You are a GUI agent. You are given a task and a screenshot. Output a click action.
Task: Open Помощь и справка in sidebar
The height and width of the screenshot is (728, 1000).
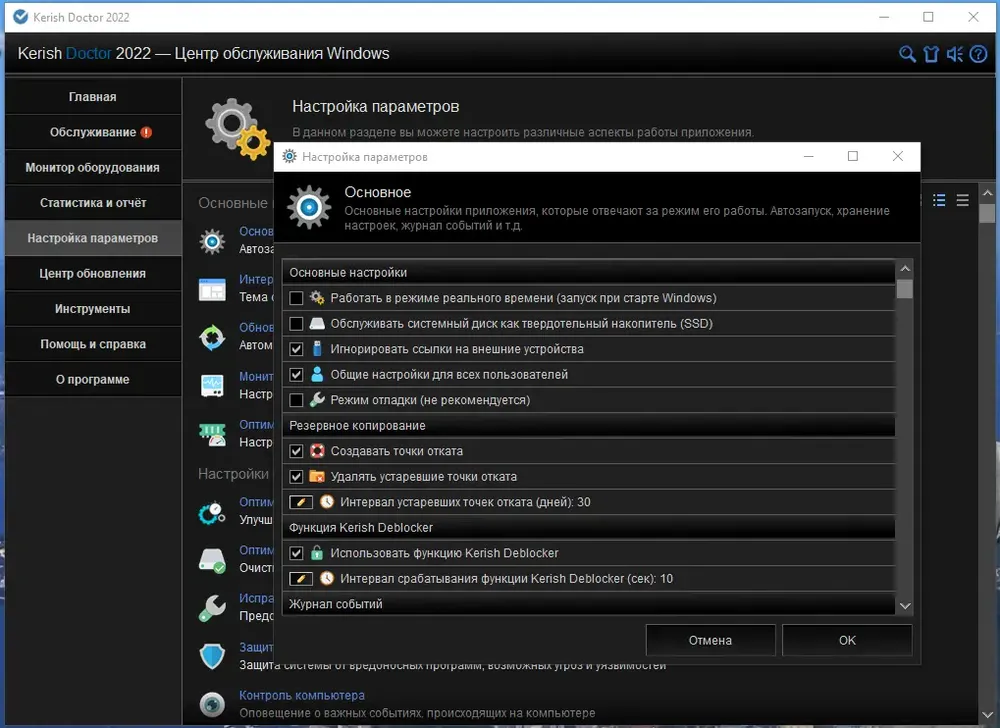(x=93, y=344)
